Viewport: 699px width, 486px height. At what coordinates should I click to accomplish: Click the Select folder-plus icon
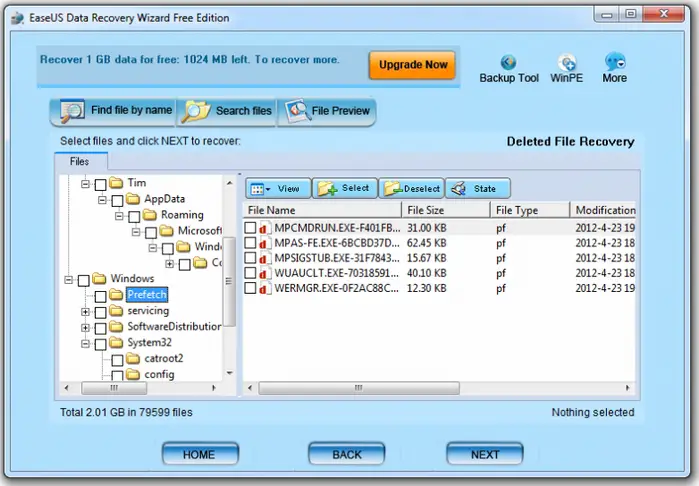click(x=327, y=189)
